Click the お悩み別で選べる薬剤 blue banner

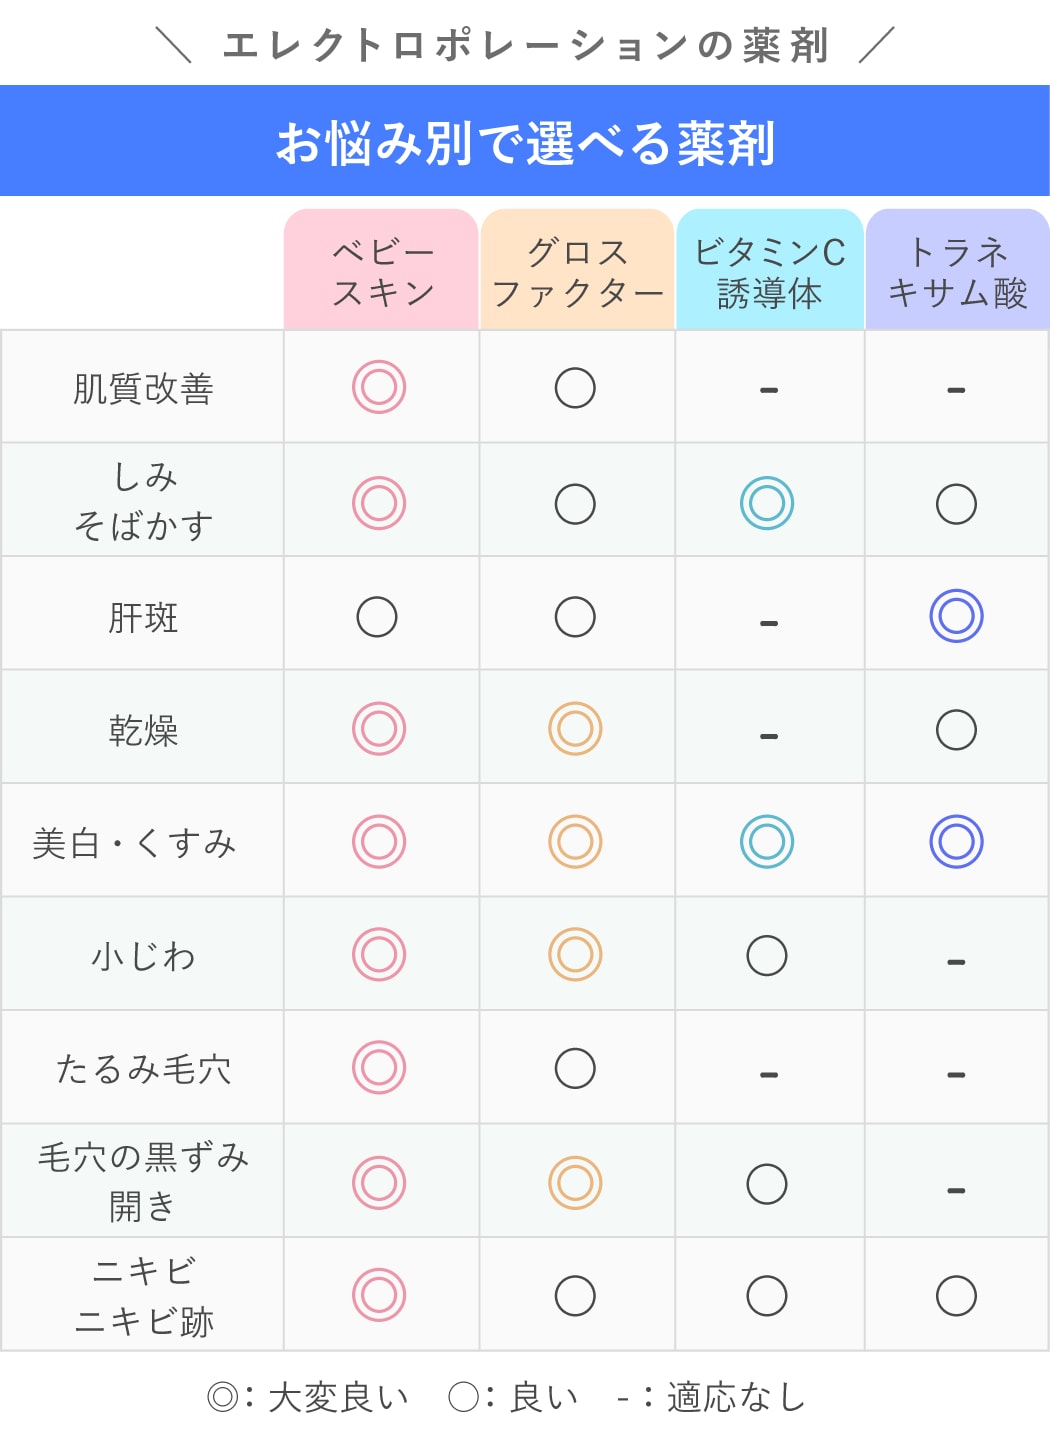pos(525,143)
